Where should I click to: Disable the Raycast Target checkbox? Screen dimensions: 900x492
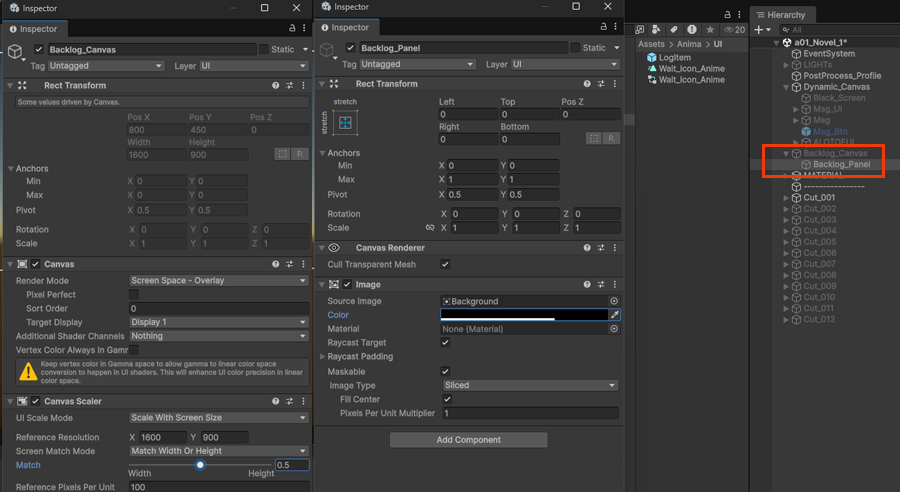point(445,343)
